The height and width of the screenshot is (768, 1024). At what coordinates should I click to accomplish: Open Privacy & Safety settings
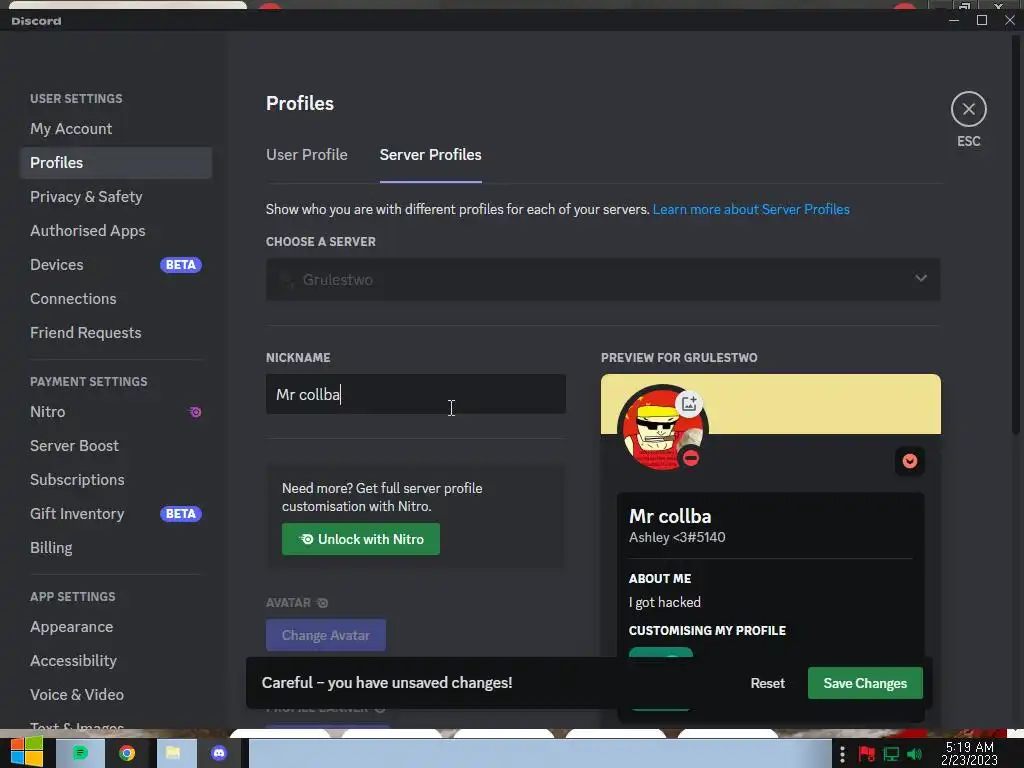click(116, 197)
